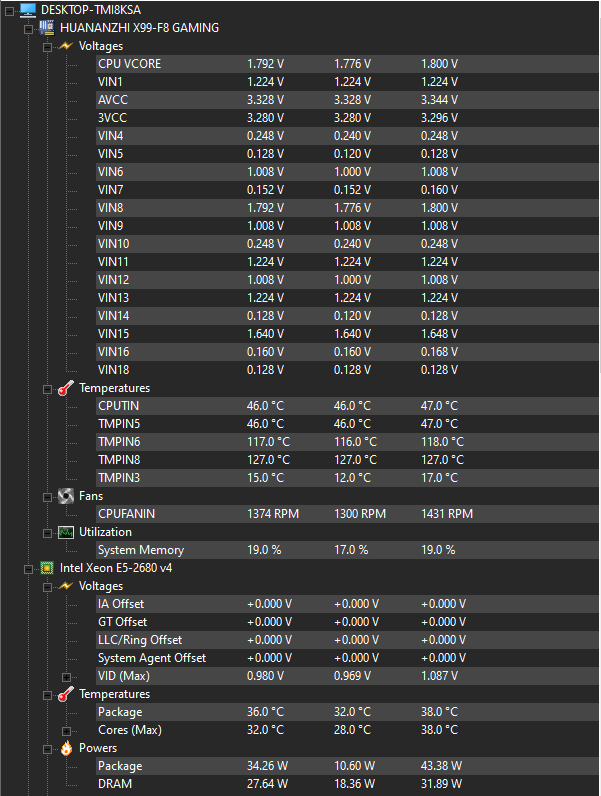Click the Utilization graph icon
This screenshot has width=601, height=796.
[x=66, y=532]
